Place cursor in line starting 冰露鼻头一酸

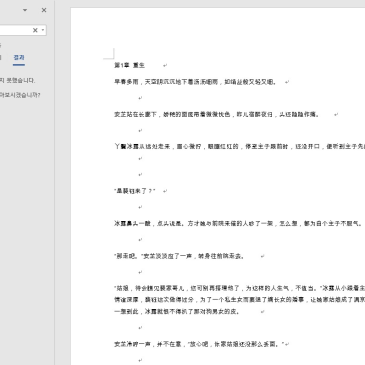tap(238, 223)
